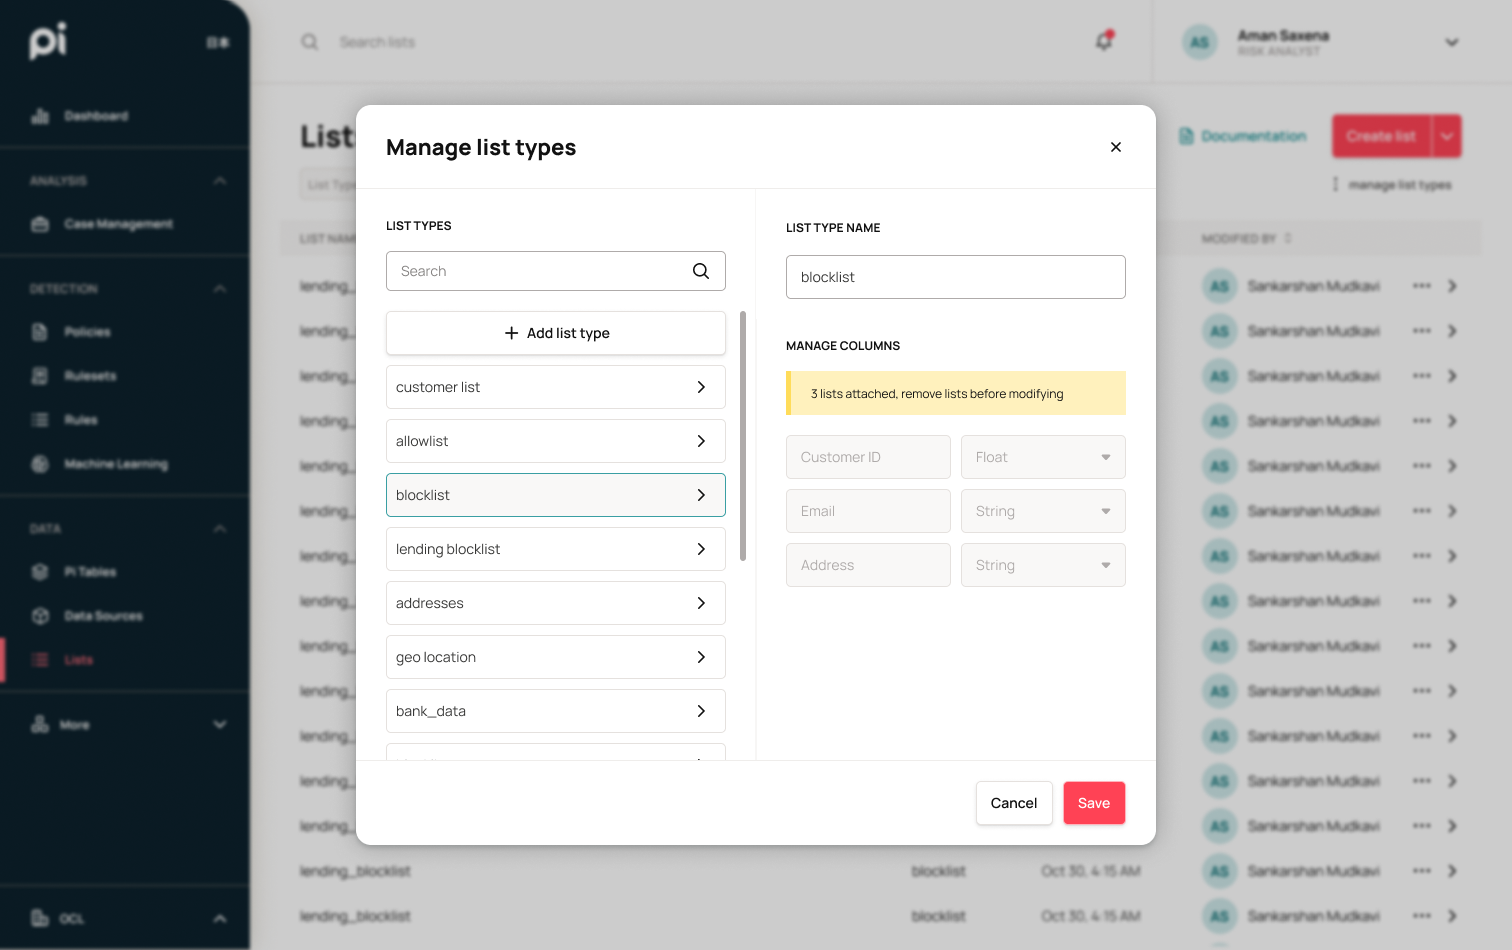Click the Customer ID column field
Viewport: 1512px width, 950px height.
tap(868, 457)
